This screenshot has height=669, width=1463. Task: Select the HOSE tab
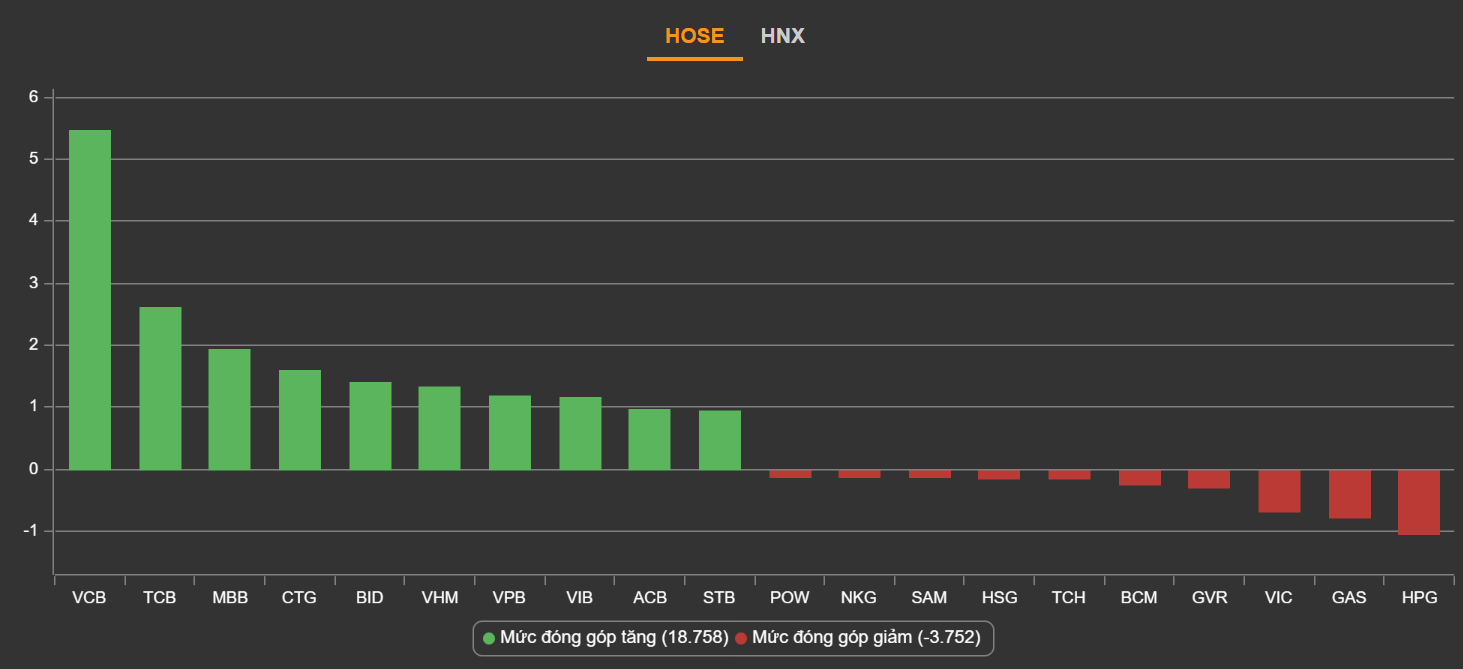(x=694, y=36)
